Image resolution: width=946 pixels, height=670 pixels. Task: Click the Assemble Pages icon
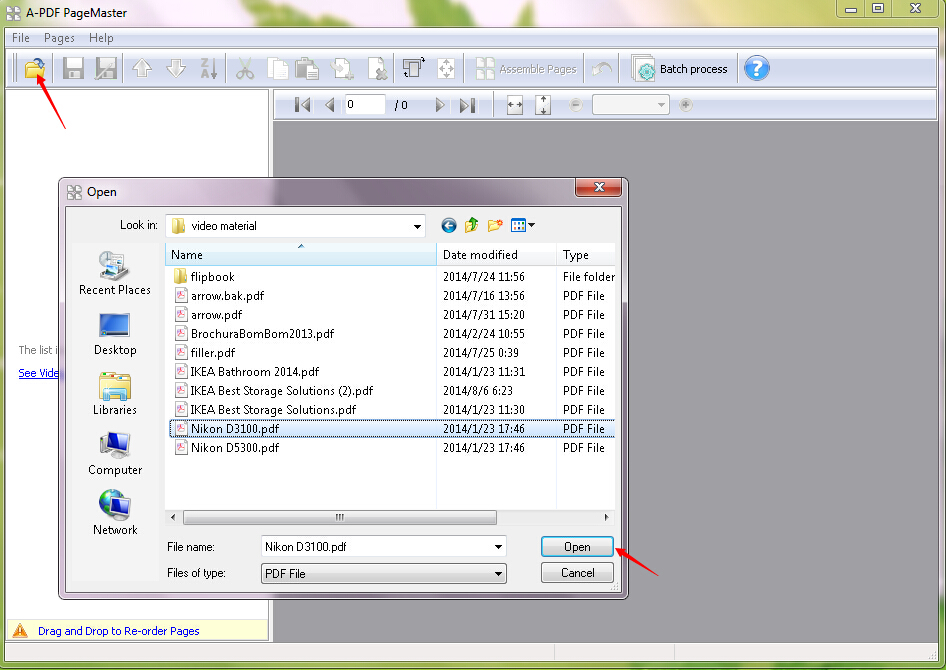[x=525, y=68]
